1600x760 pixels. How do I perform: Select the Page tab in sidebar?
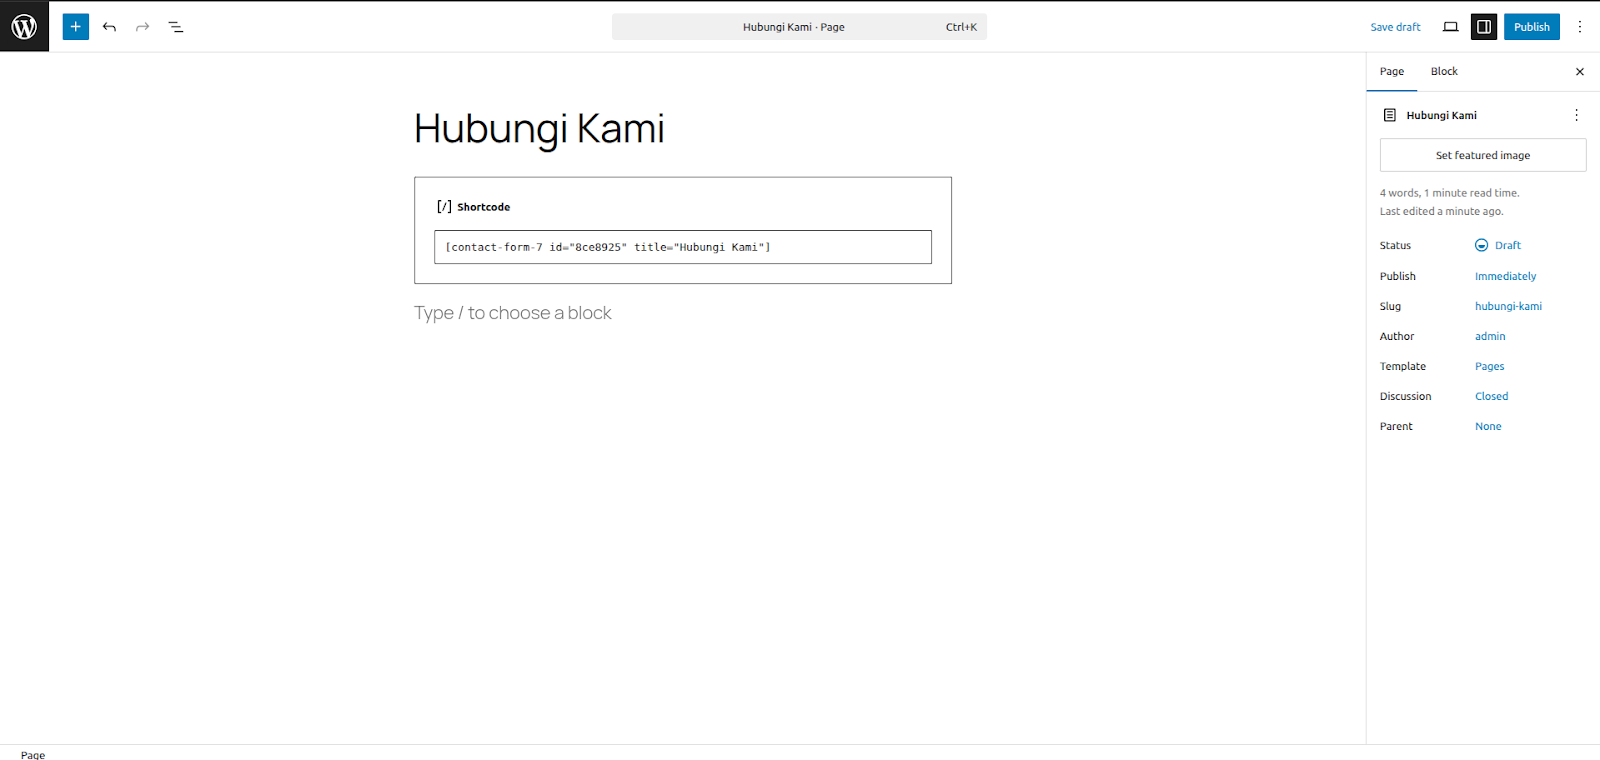(1392, 72)
